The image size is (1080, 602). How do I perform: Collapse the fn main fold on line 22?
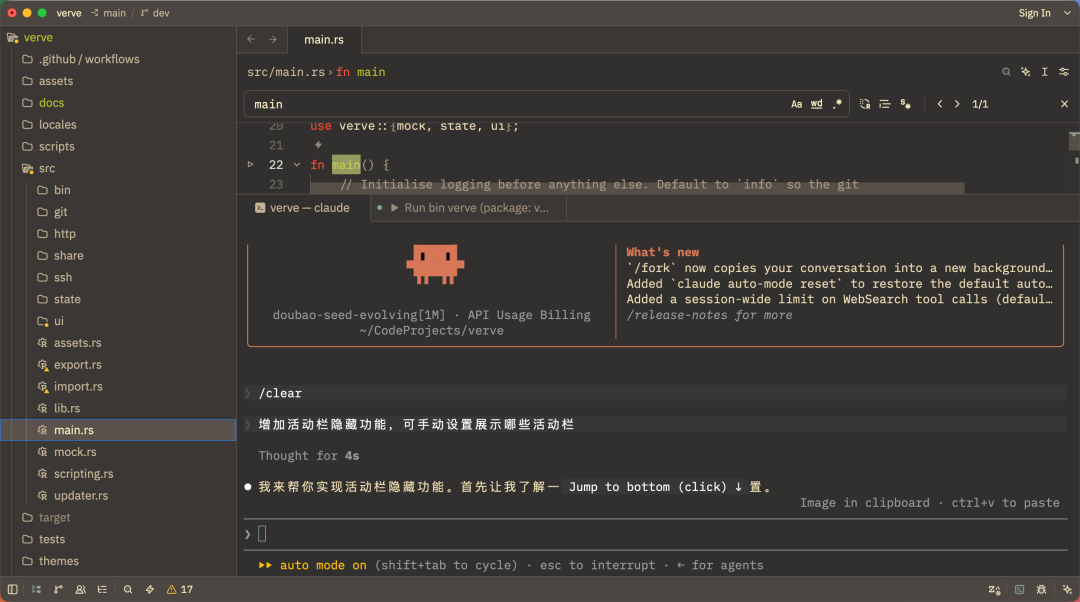pyautogui.click(x=297, y=165)
